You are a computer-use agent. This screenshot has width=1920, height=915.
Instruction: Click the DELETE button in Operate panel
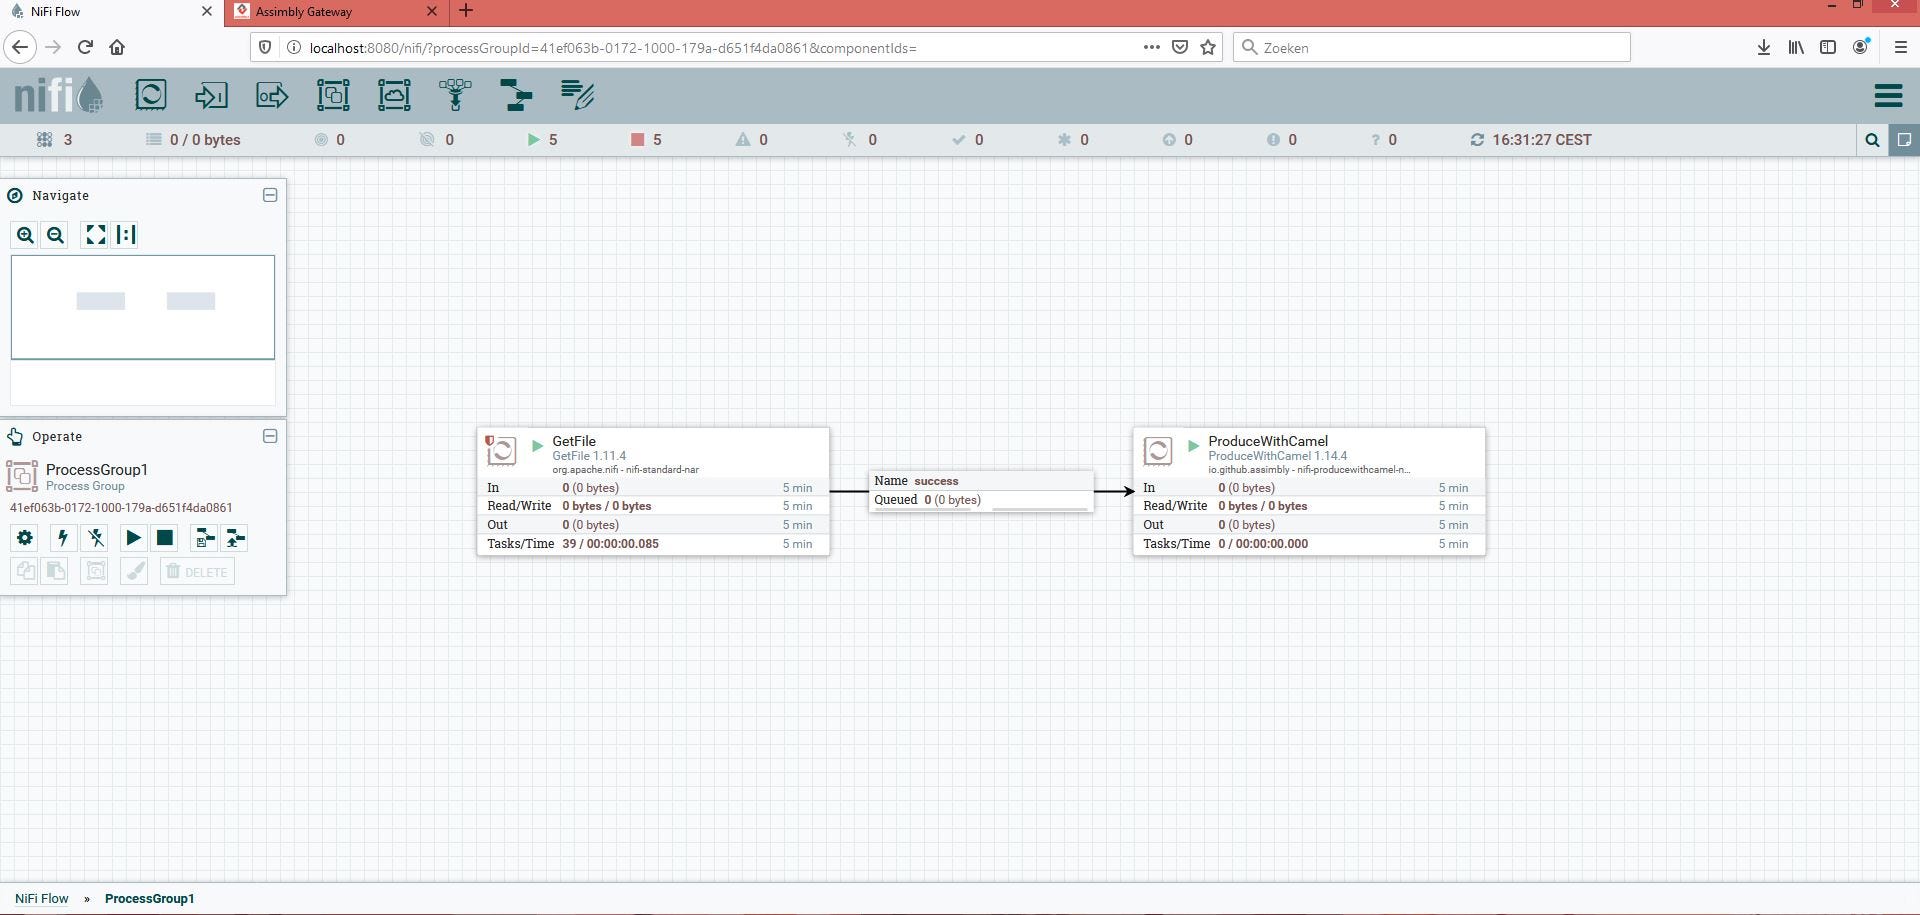(x=197, y=572)
